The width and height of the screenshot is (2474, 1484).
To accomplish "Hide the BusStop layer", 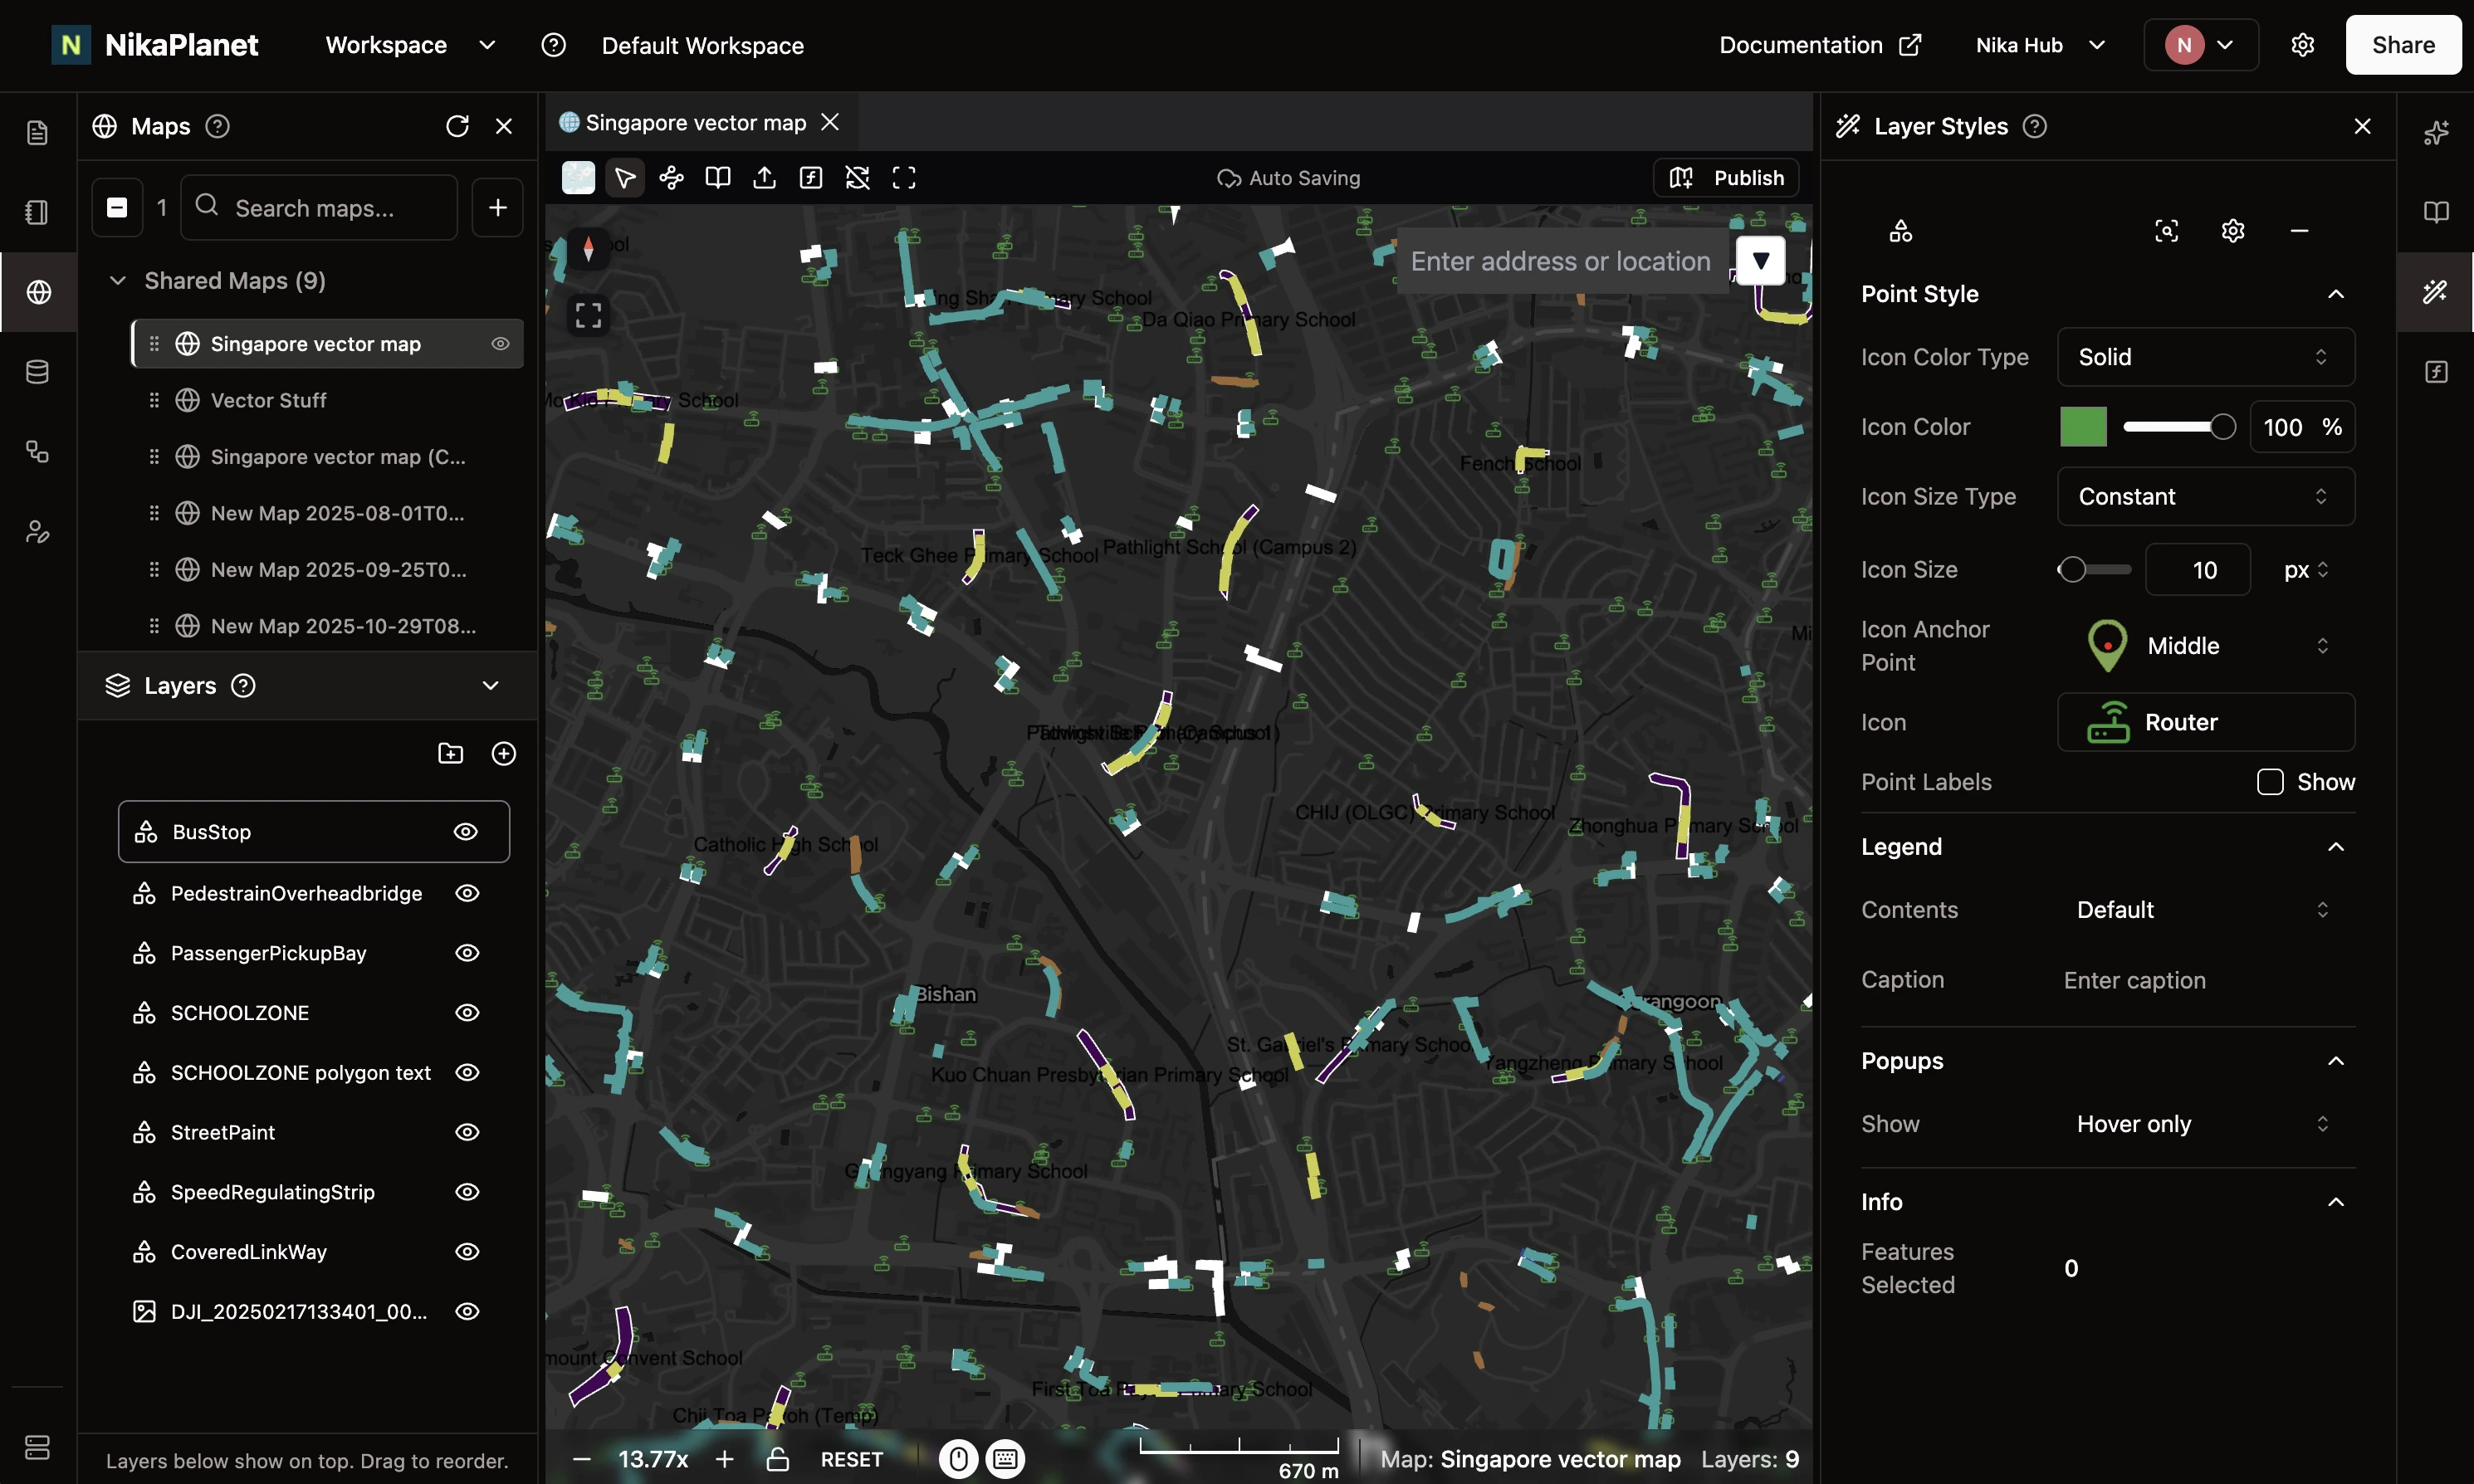I will [465, 831].
